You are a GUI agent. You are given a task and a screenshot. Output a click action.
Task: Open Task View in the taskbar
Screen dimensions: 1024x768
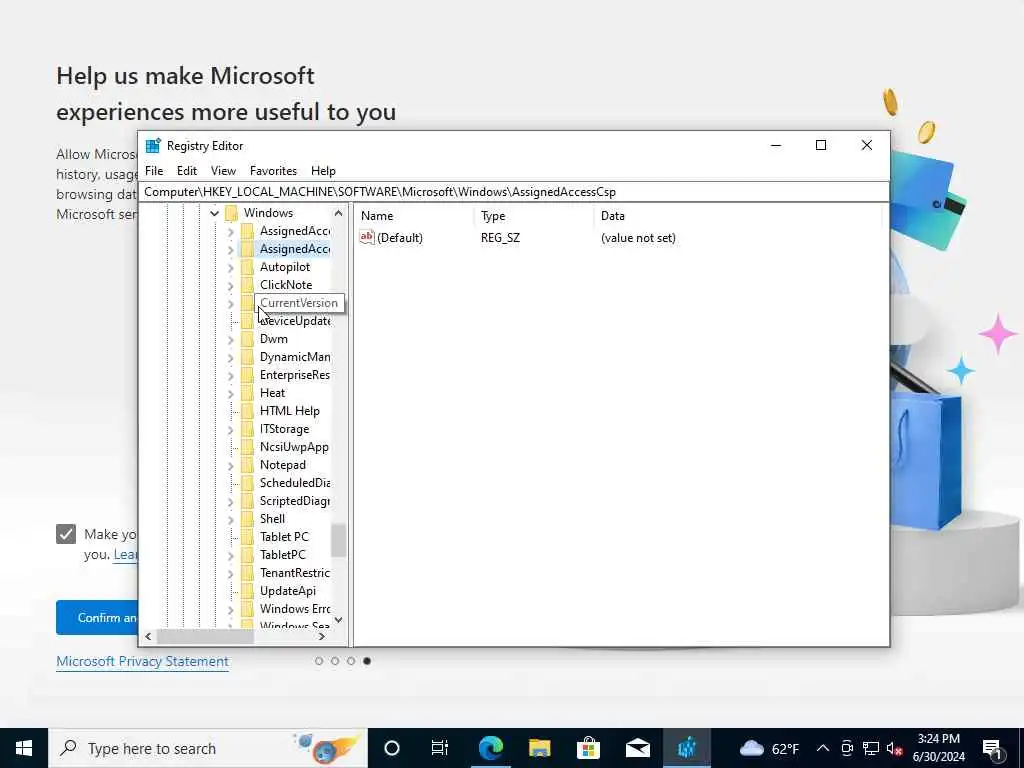point(440,748)
